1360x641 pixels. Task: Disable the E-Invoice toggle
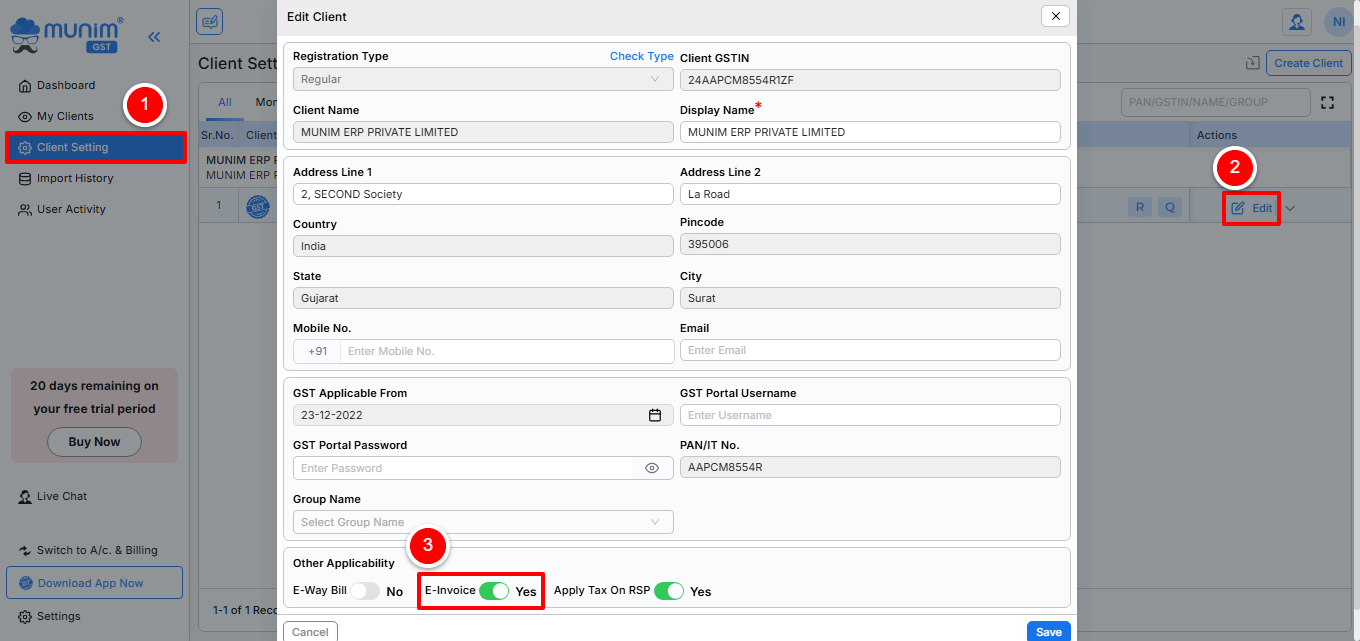coord(494,591)
